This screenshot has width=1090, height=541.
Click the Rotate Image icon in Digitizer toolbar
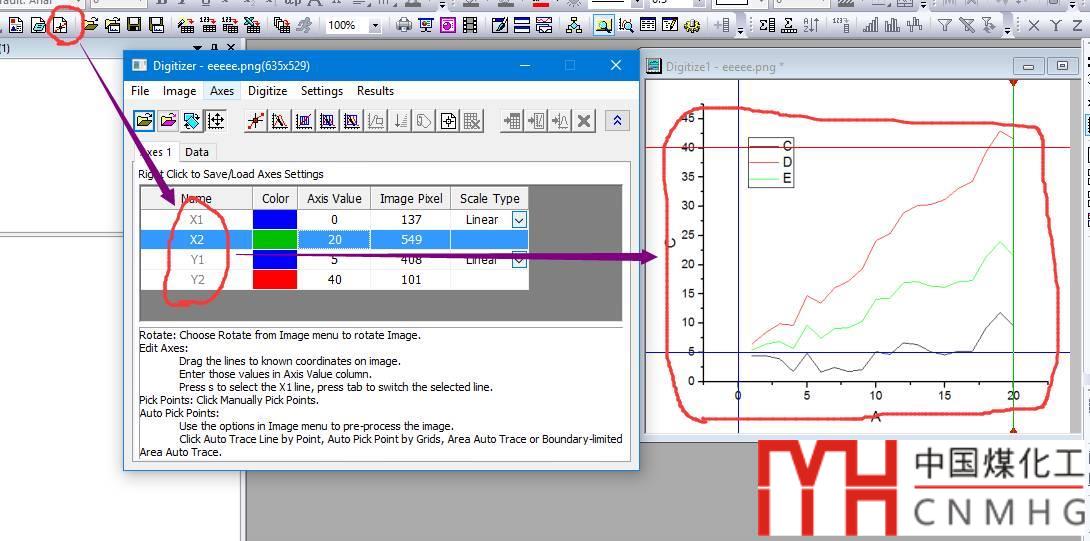tap(192, 121)
